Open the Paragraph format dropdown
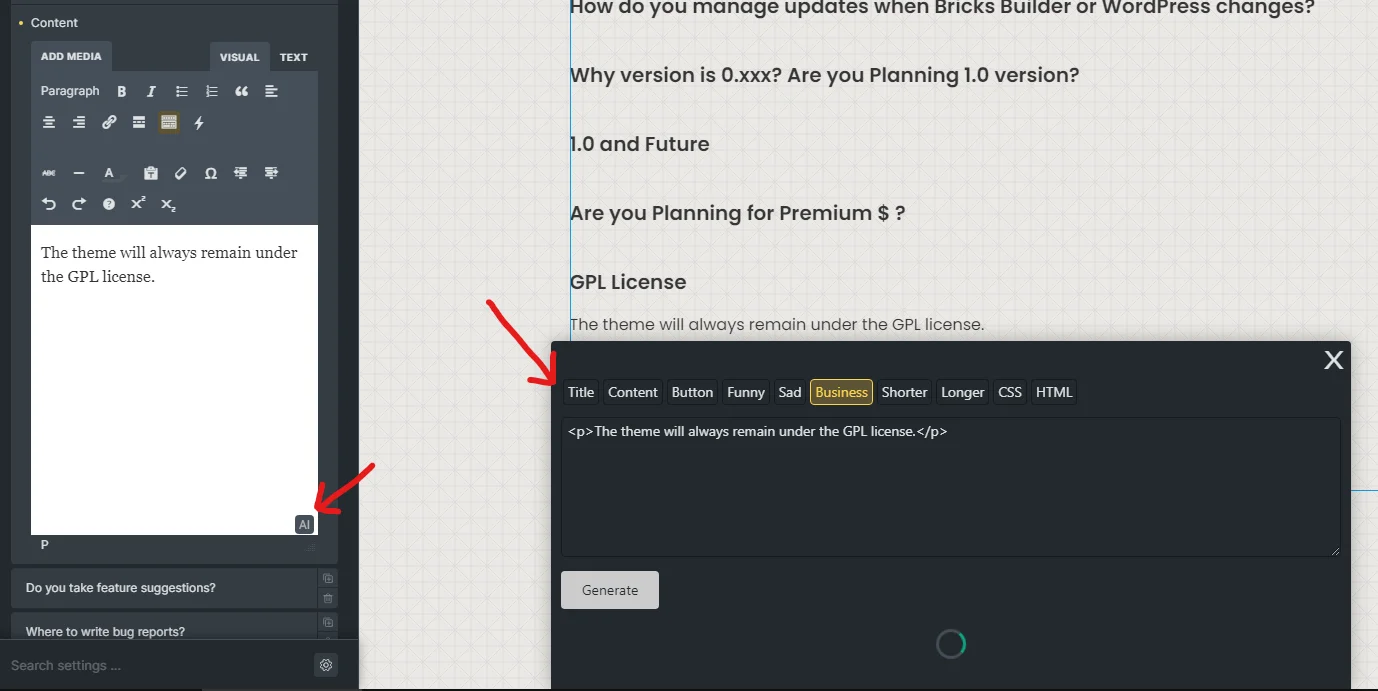The height and width of the screenshot is (691, 1378). pyautogui.click(x=70, y=91)
